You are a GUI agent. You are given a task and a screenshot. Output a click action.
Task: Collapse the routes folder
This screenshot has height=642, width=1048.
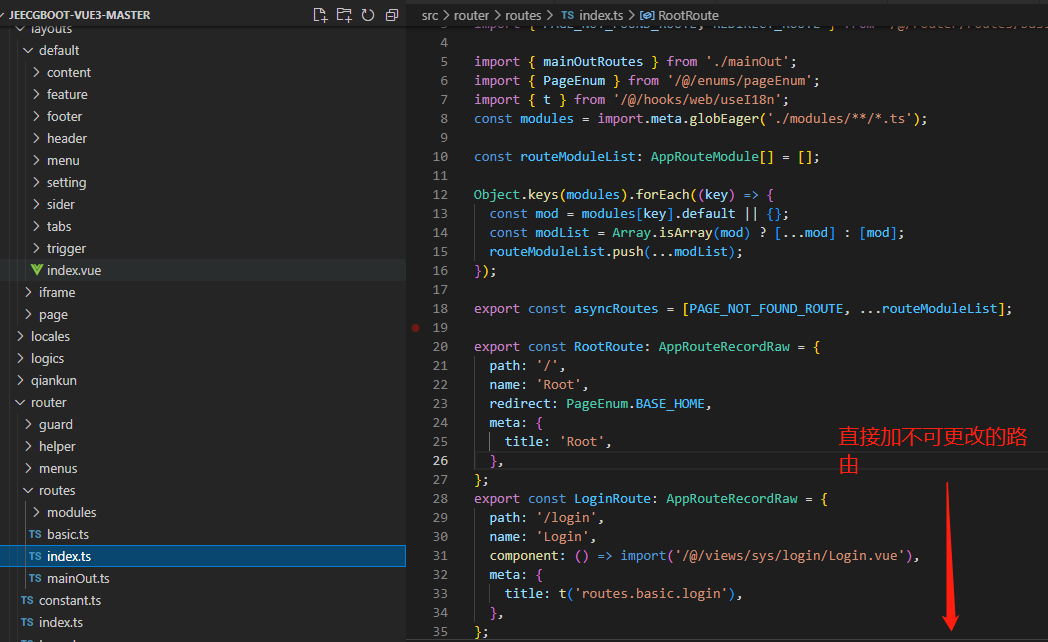pyautogui.click(x=28, y=490)
